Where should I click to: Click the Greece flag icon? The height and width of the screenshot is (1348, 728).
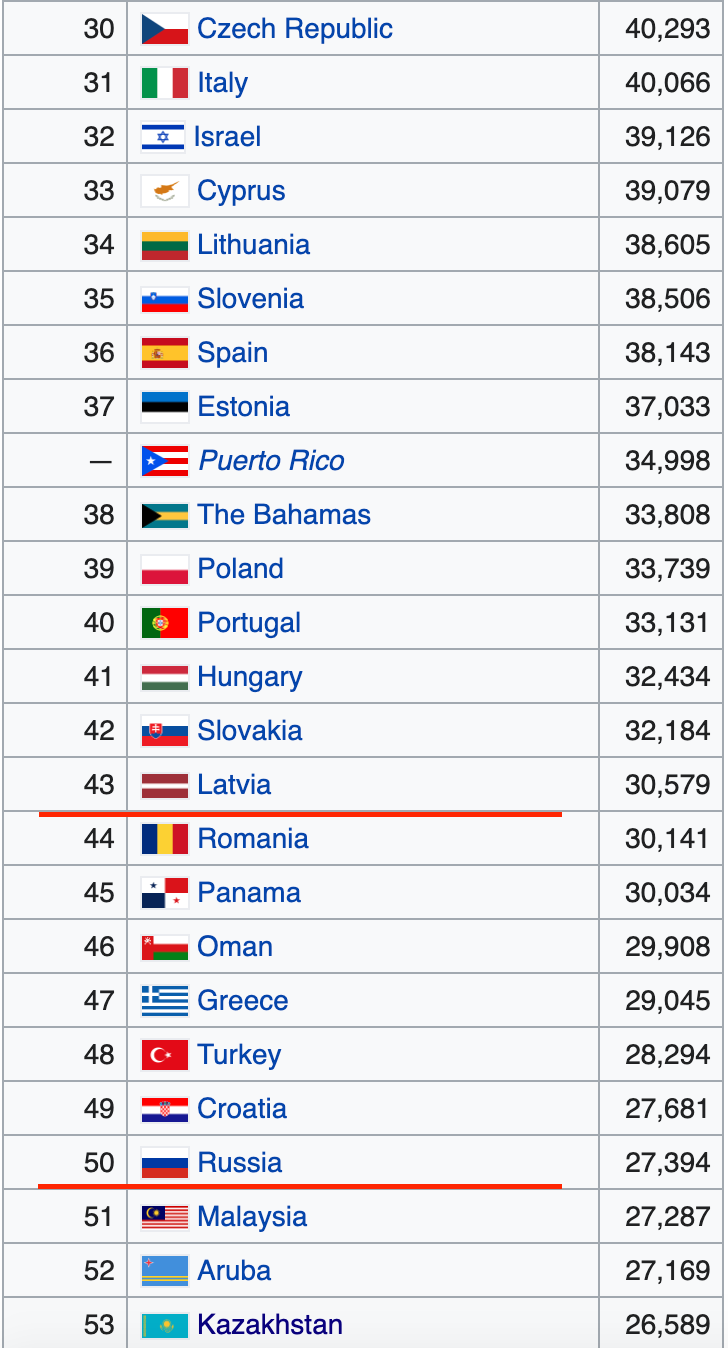(165, 1001)
